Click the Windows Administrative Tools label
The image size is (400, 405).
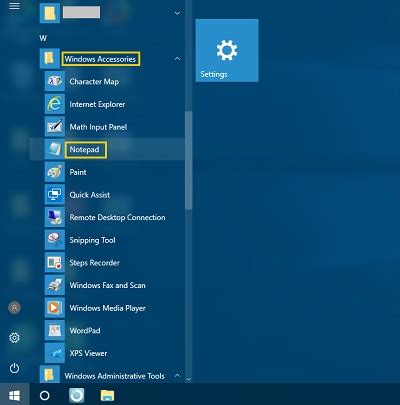[x=114, y=376]
